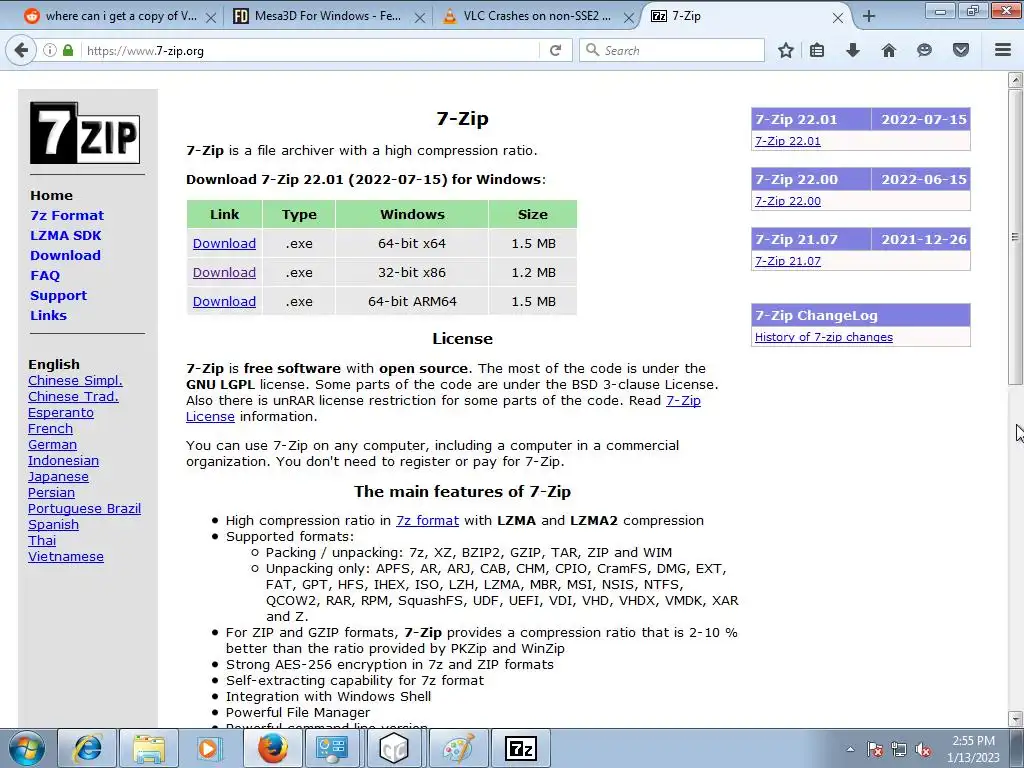The height and width of the screenshot is (768, 1024).
Task: Open LZMA SDK sidebar link
Action: click(65, 236)
